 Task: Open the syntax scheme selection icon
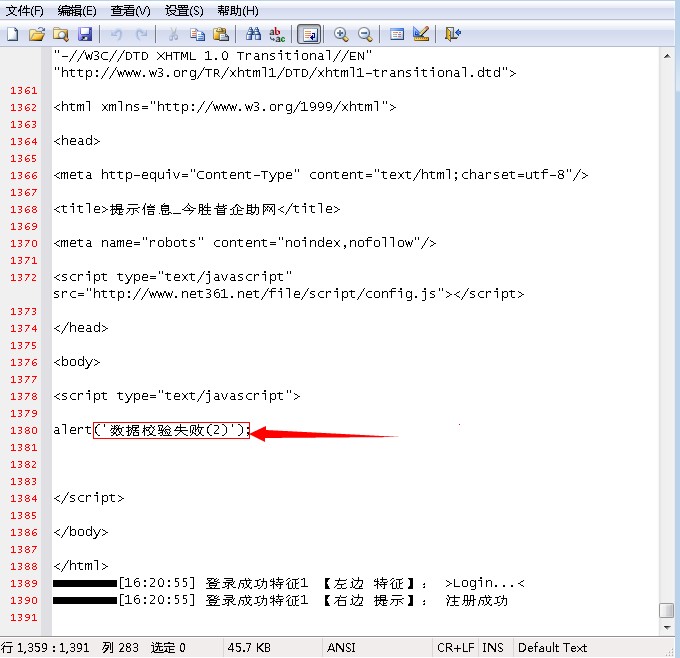[x=397, y=34]
